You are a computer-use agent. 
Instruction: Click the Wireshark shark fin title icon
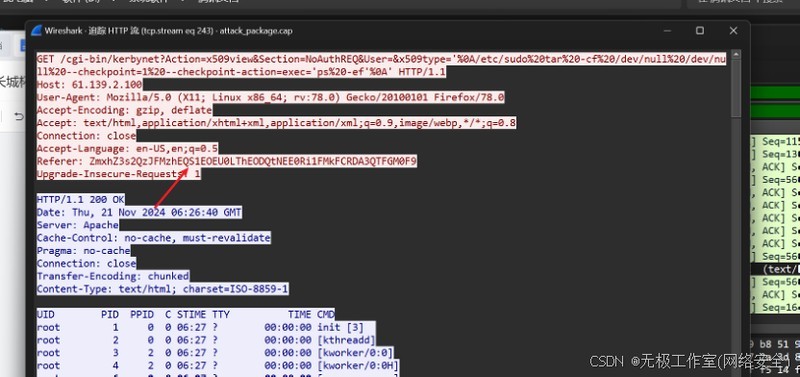point(37,31)
